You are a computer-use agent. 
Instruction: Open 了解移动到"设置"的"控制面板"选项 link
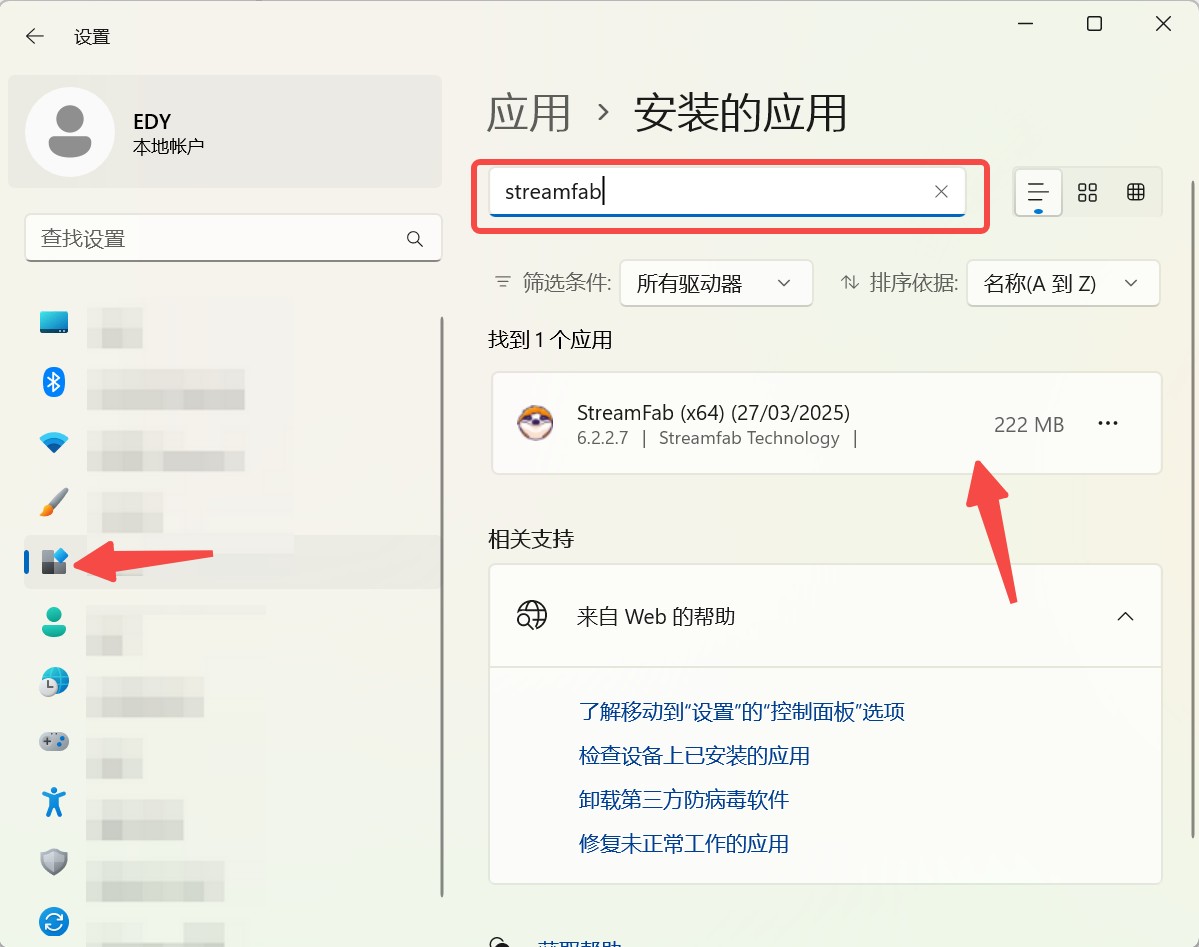[742, 712]
